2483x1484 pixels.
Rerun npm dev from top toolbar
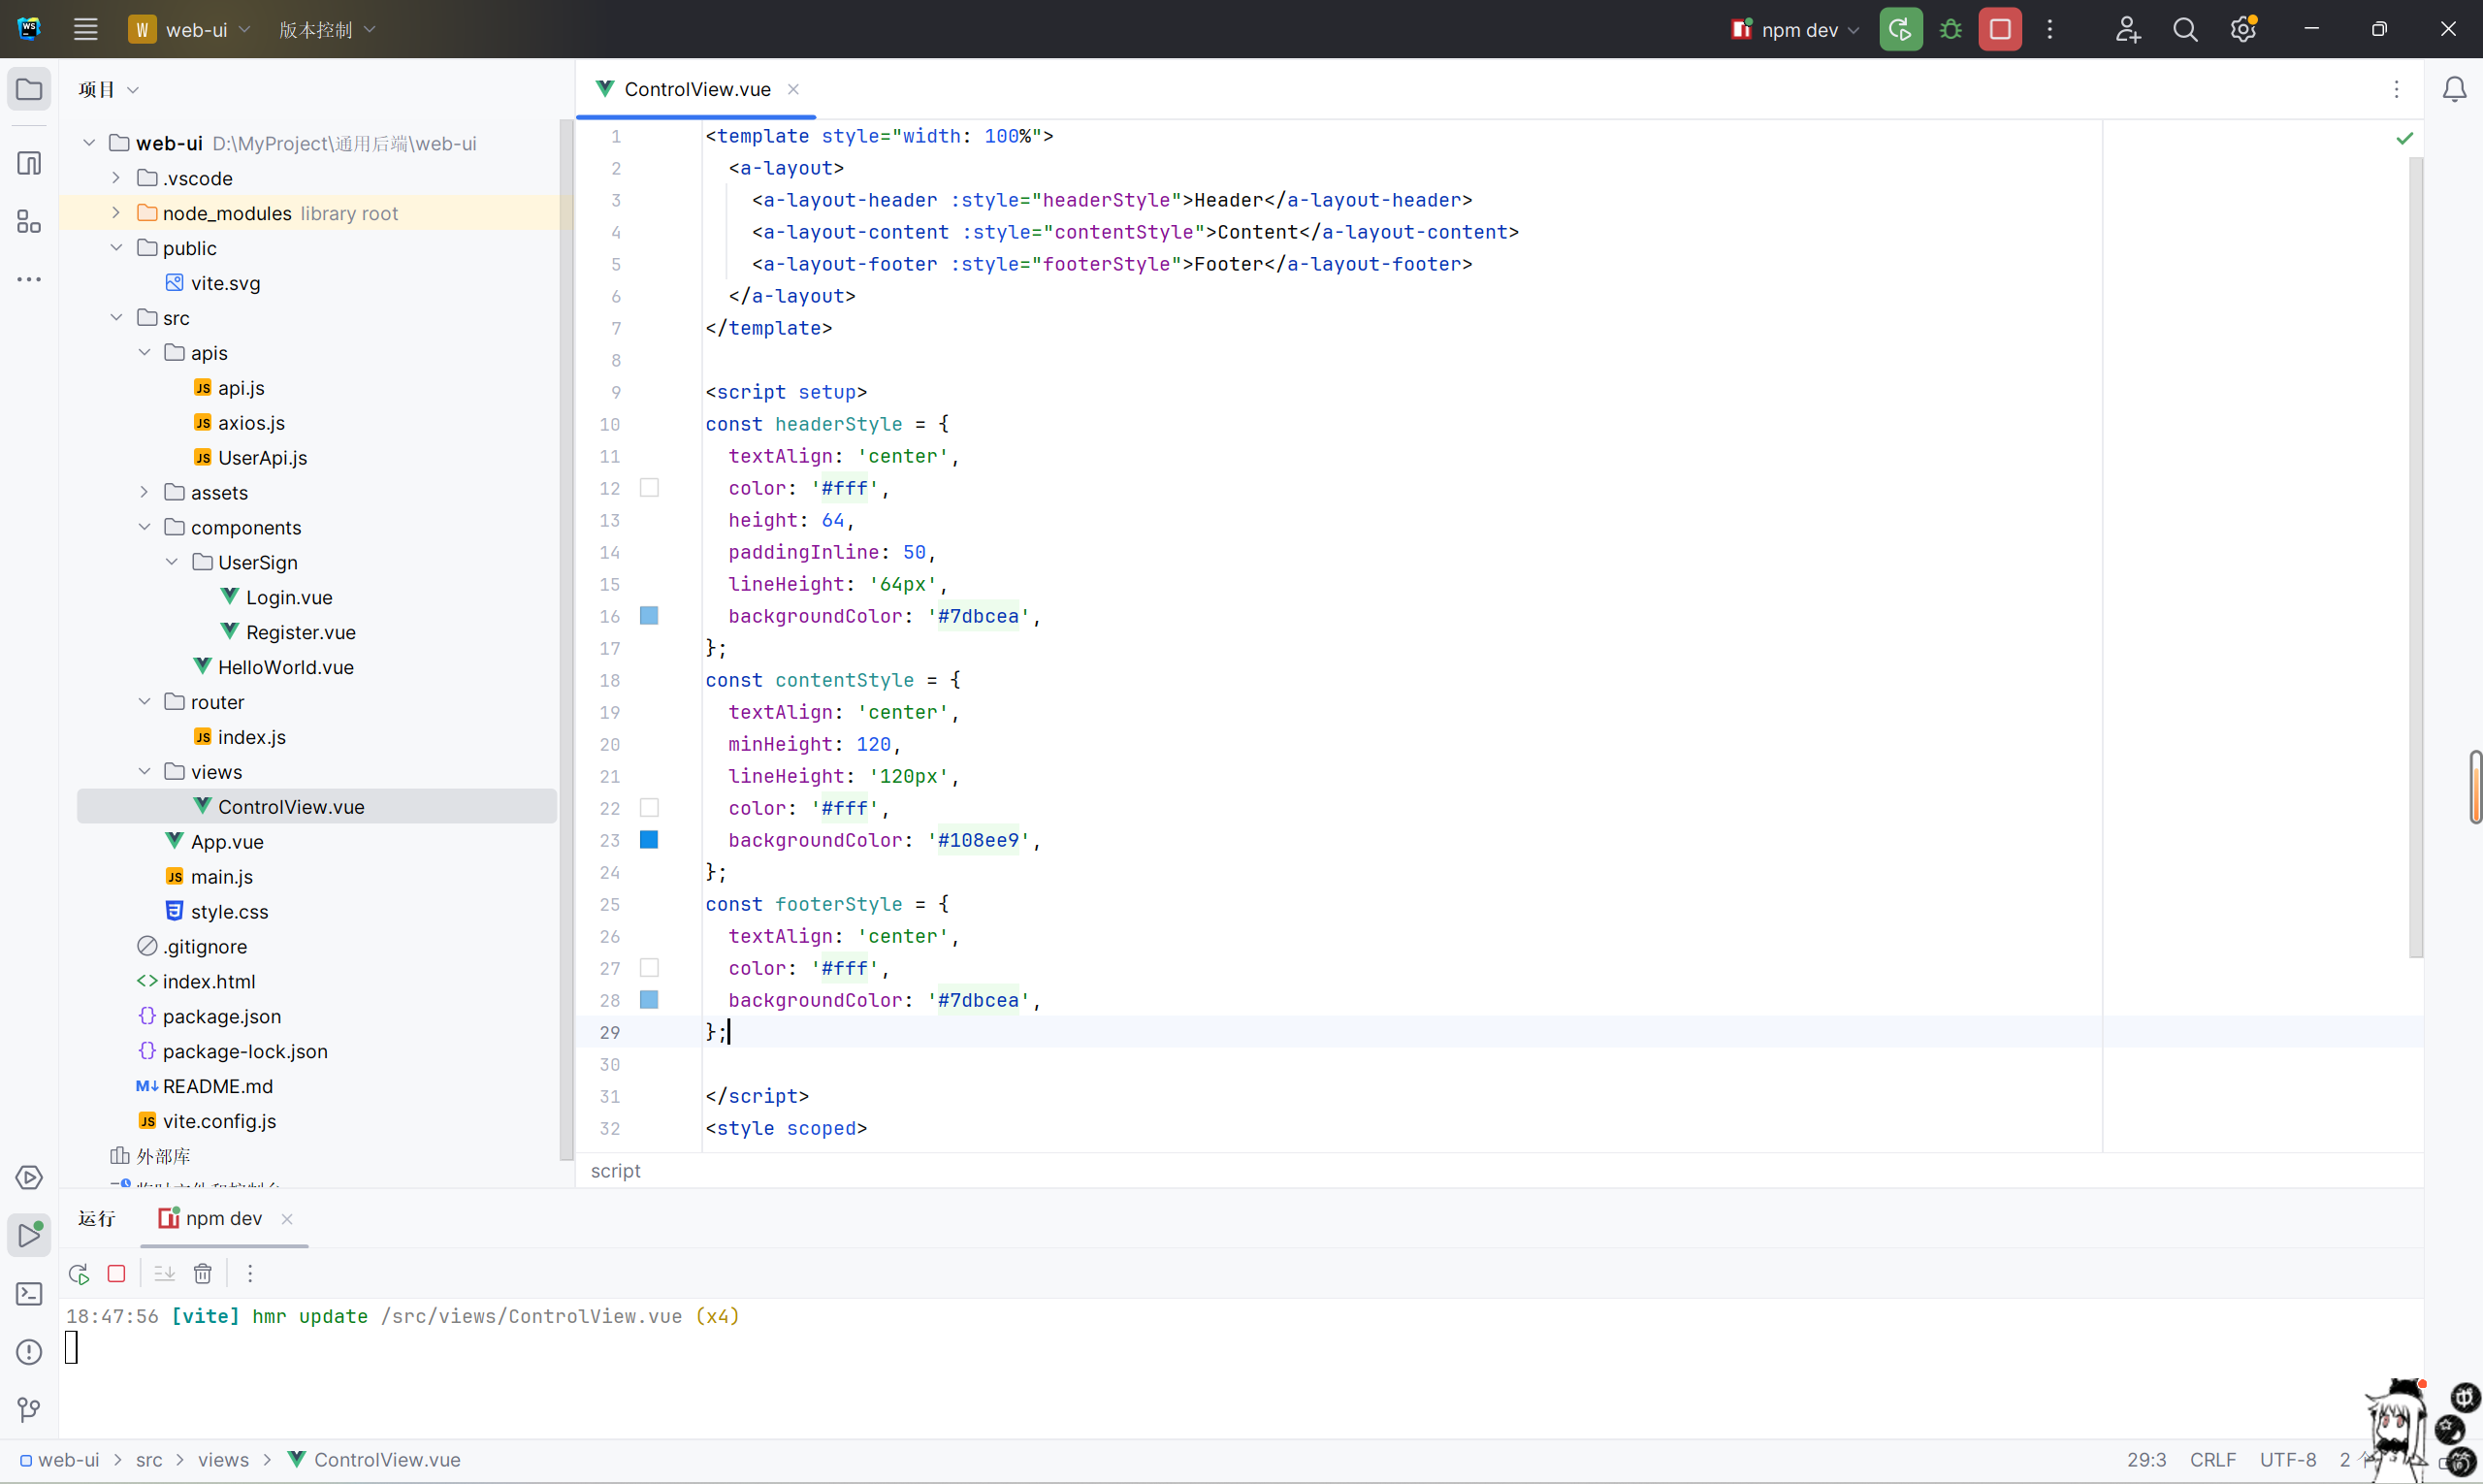1900,29
